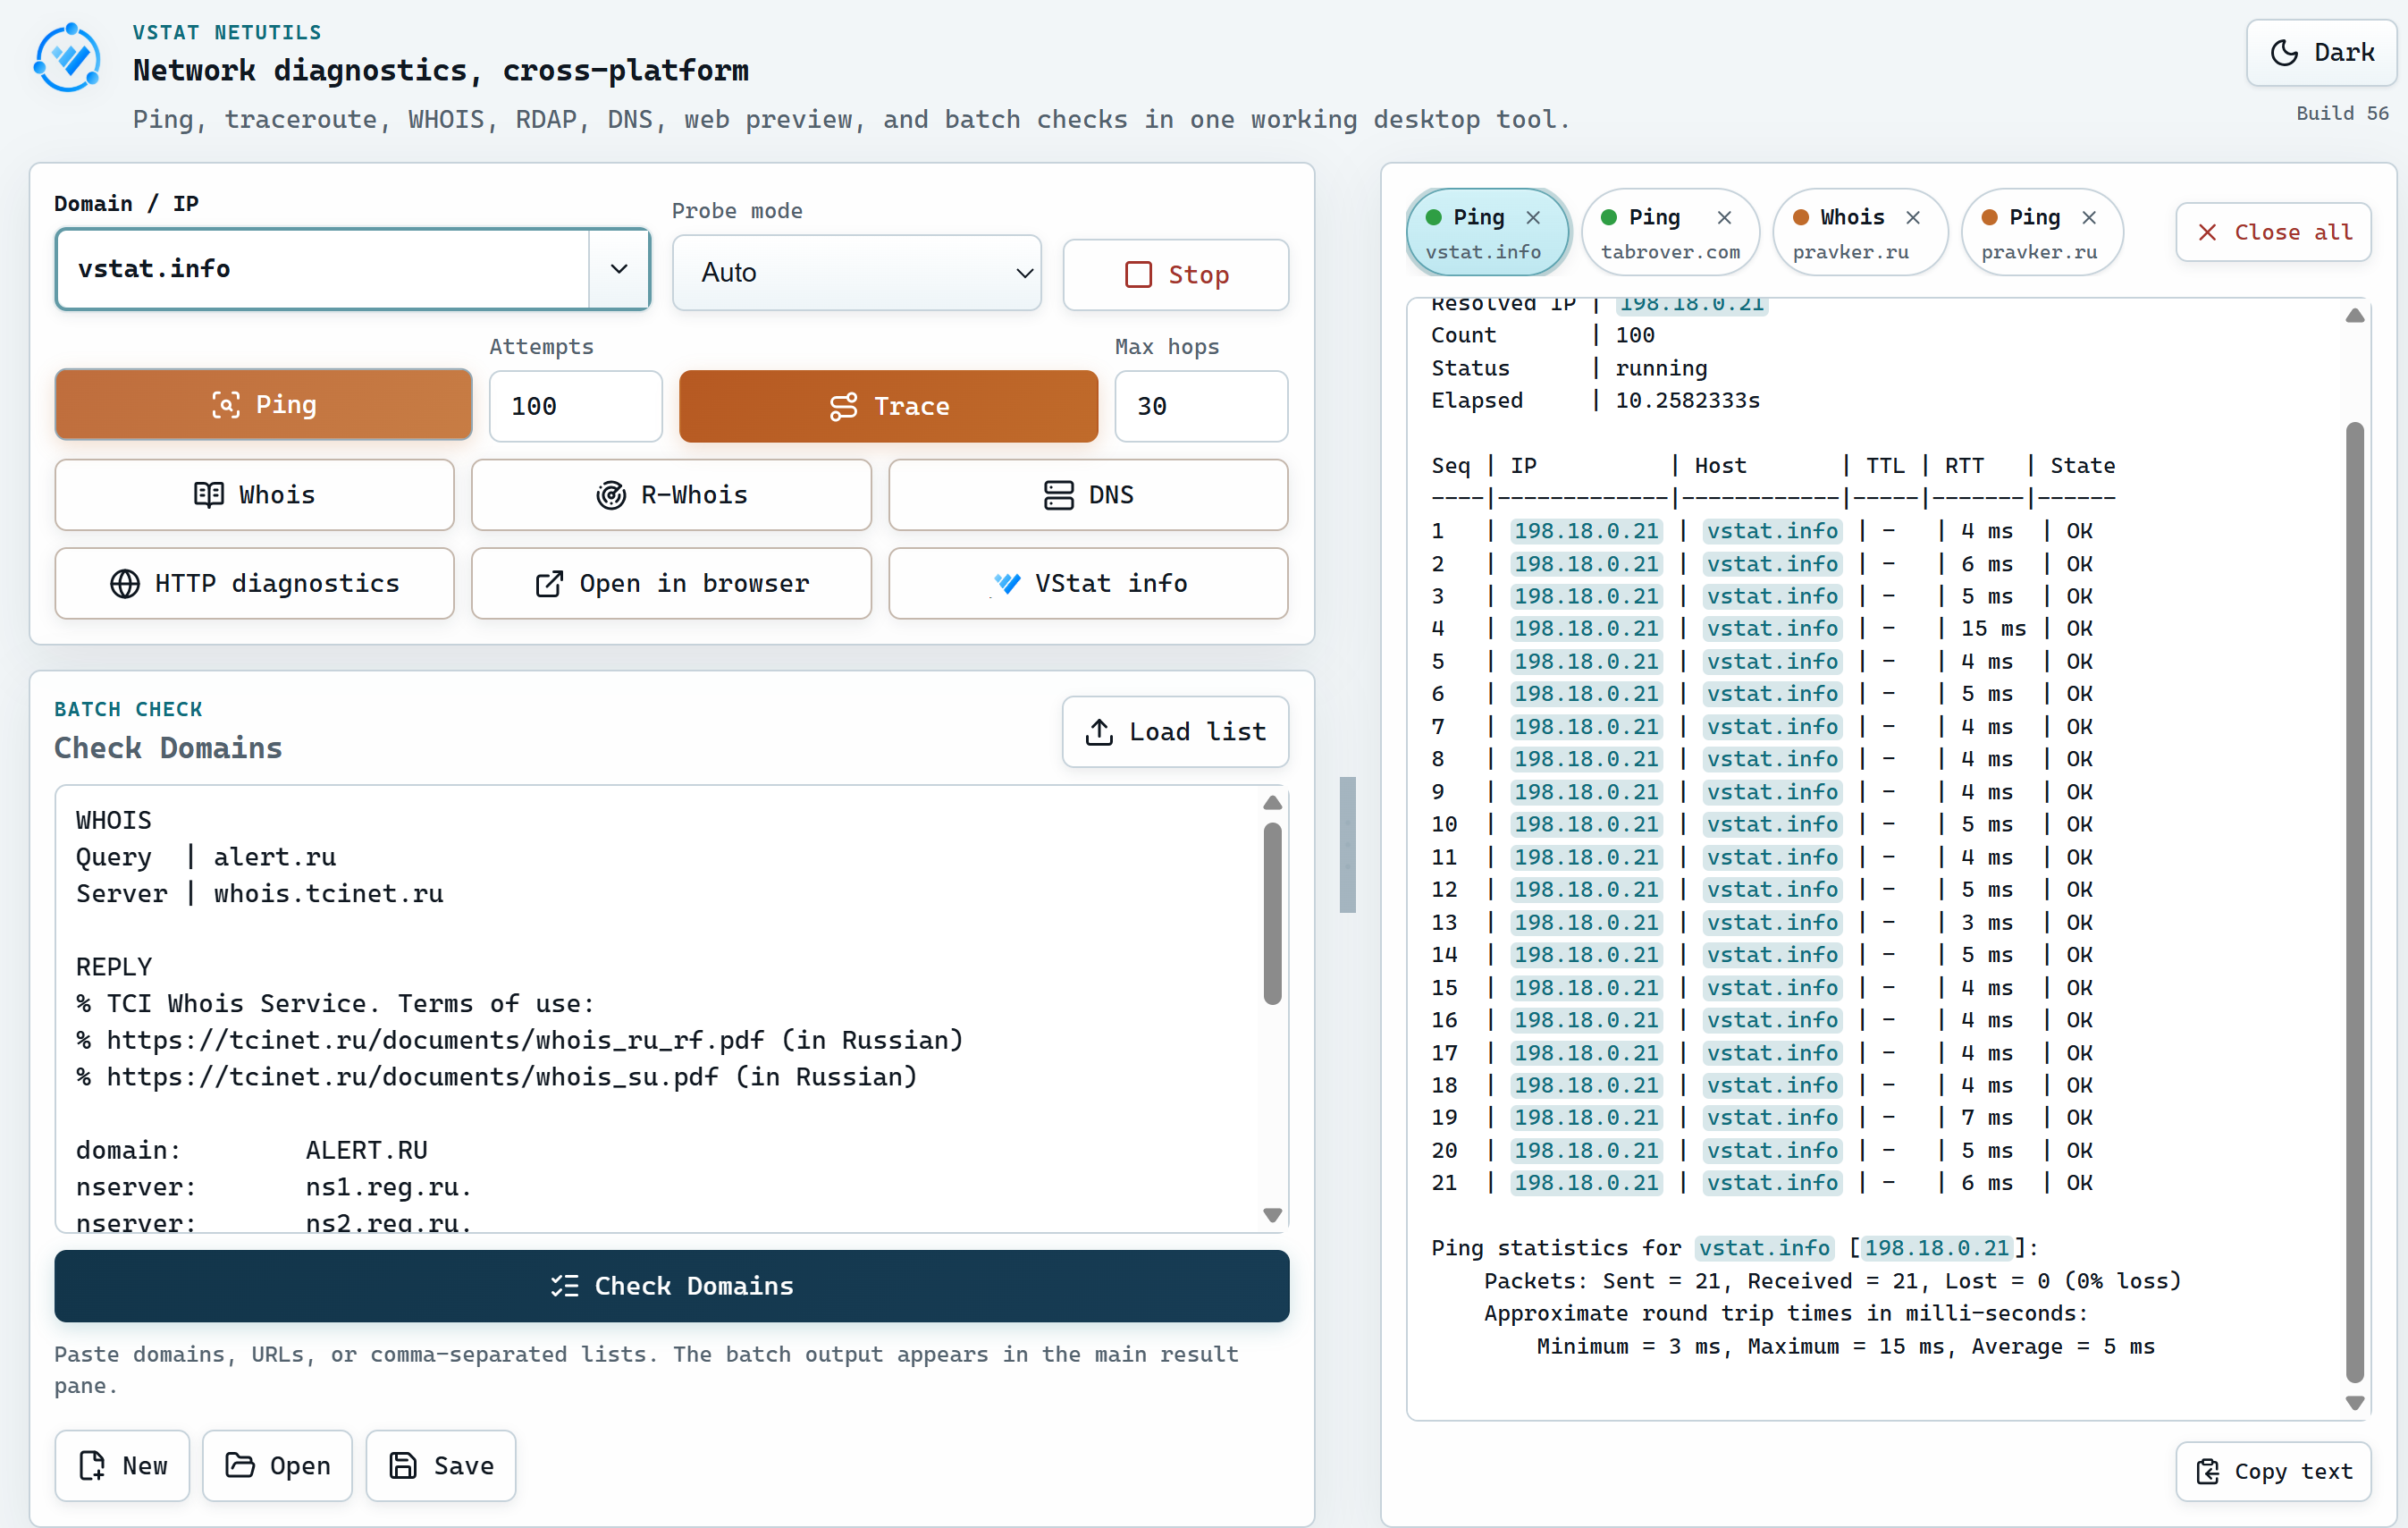Click the Resolved IP value link

(x=1692, y=304)
